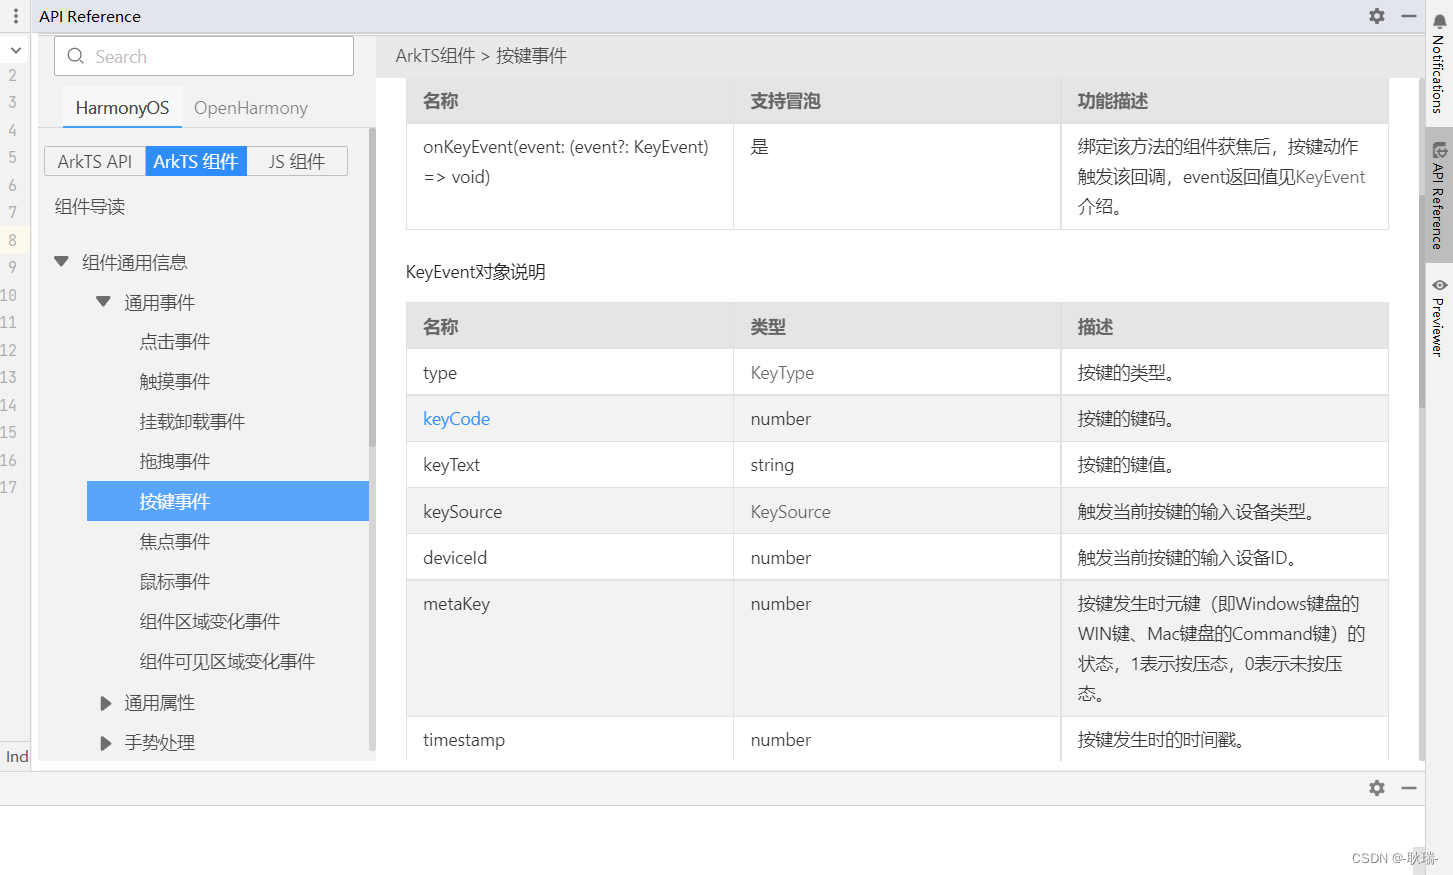Click the sidebar tree vertical scrollbar

click(372, 287)
